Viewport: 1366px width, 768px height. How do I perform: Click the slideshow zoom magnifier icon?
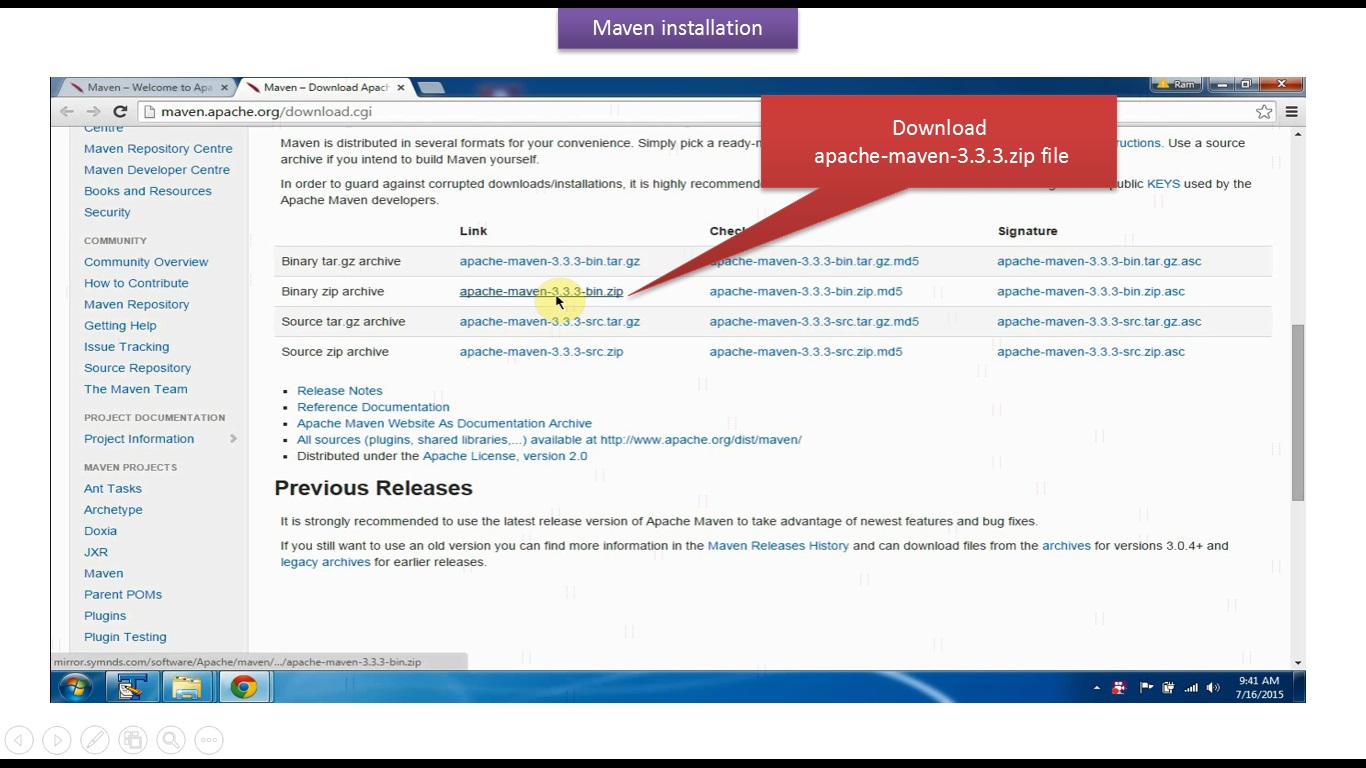pyautogui.click(x=171, y=740)
